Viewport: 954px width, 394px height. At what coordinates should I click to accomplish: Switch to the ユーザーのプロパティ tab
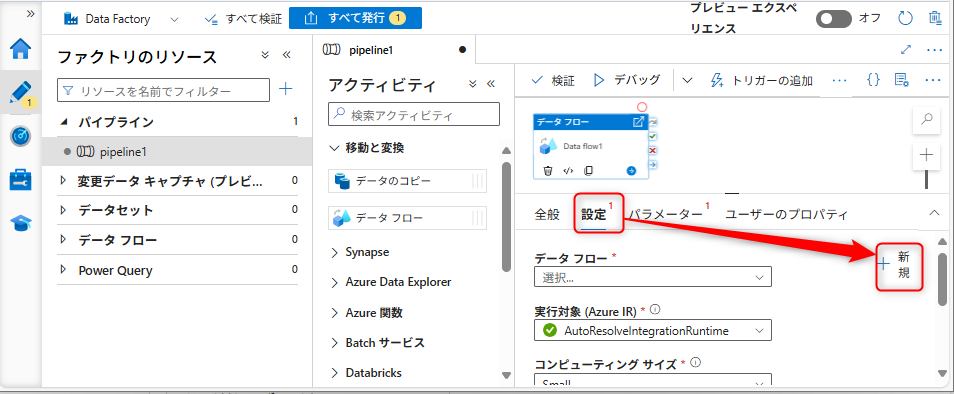point(787,214)
